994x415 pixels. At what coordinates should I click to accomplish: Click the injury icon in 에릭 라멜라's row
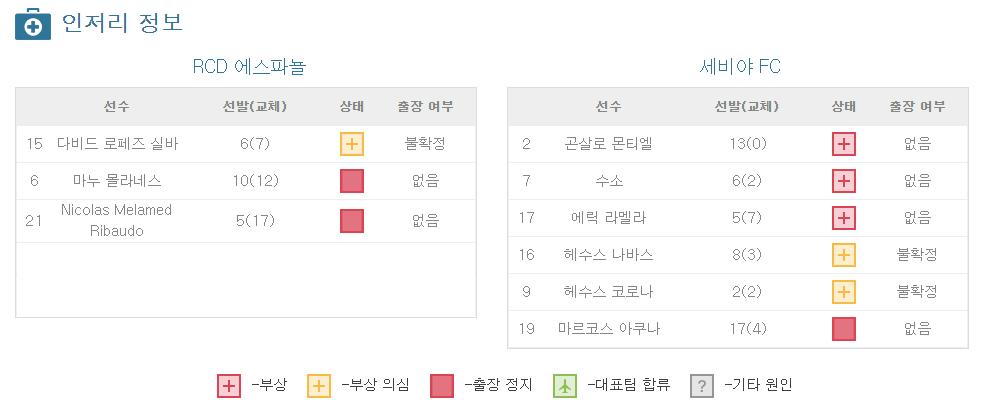844,218
